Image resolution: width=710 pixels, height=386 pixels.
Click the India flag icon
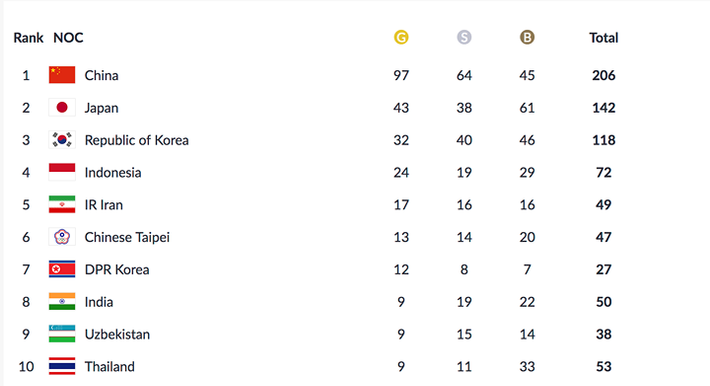(x=62, y=301)
